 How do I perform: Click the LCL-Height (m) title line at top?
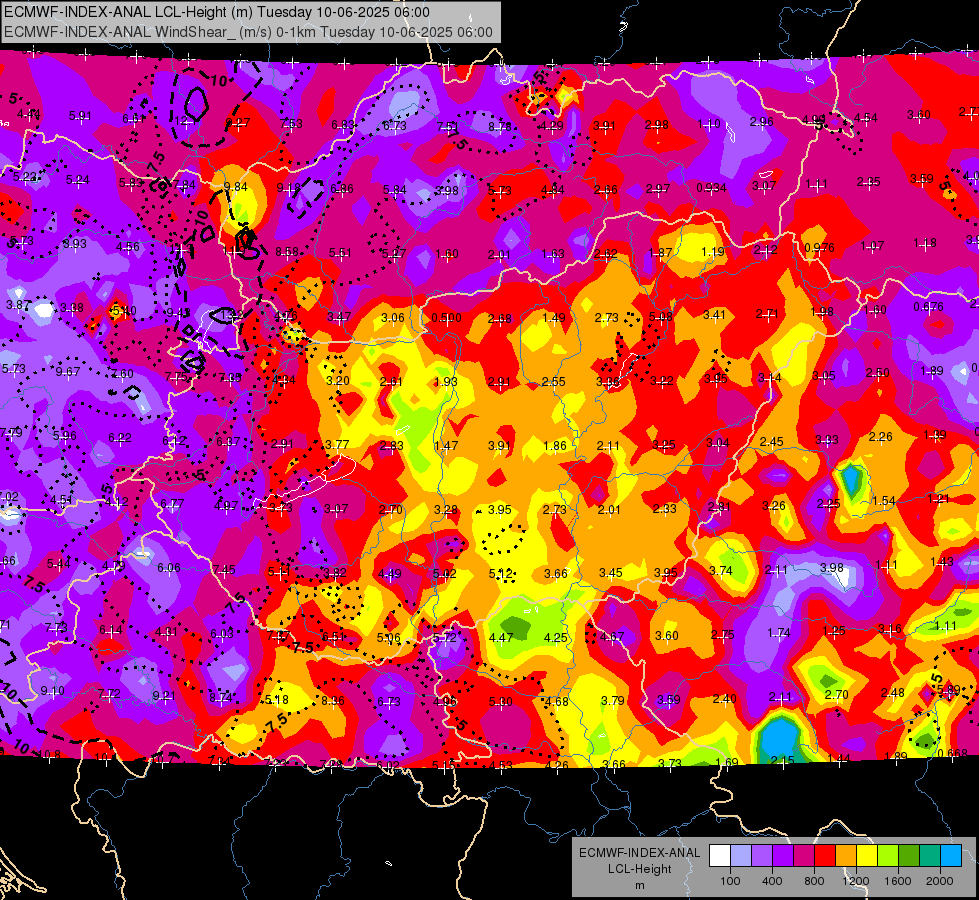point(217,12)
